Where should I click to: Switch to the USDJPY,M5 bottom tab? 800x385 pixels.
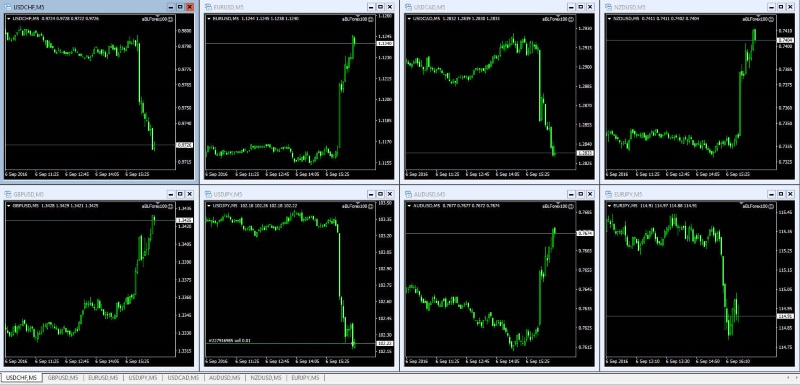click(x=143, y=378)
